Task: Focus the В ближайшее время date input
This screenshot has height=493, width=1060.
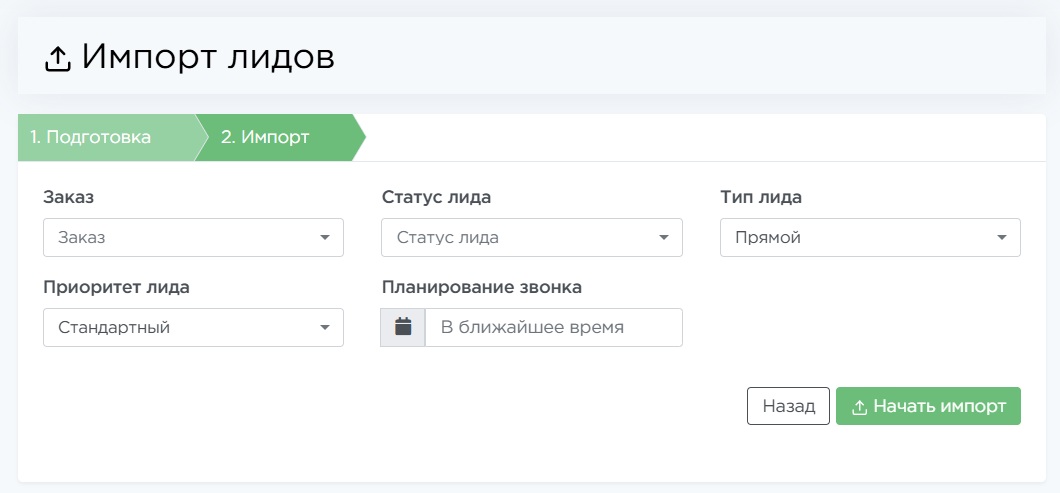Action: (x=553, y=328)
